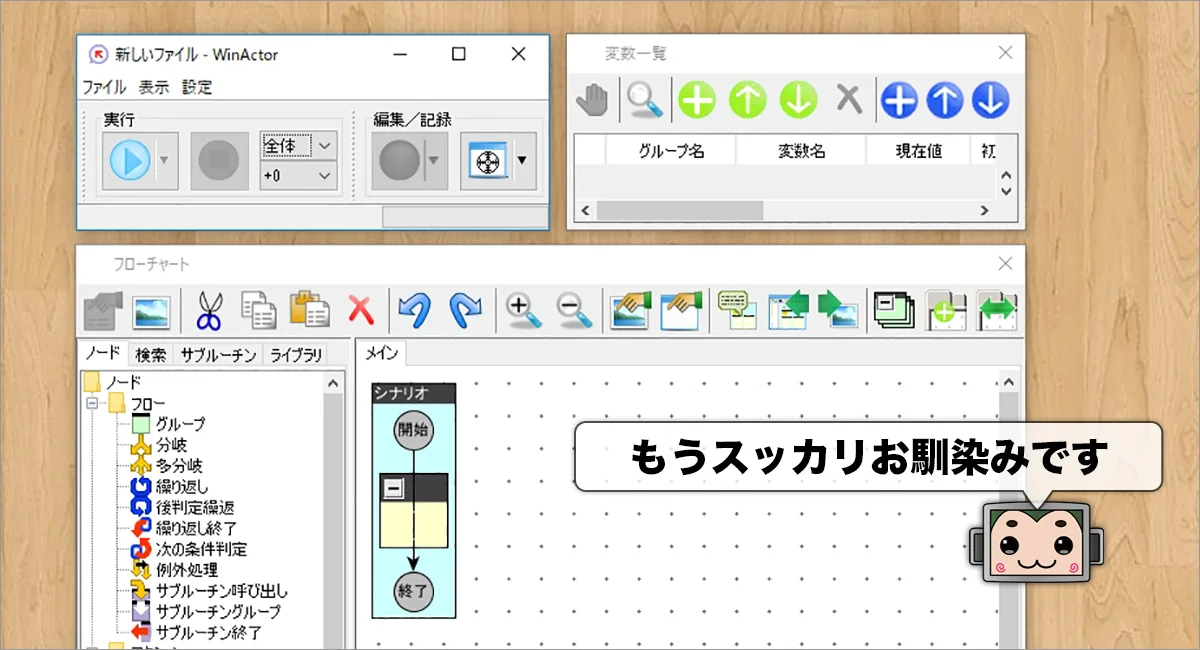Click the green down-arrow icon in 変数一覧
This screenshot has width=1200, height=650.
798,100
